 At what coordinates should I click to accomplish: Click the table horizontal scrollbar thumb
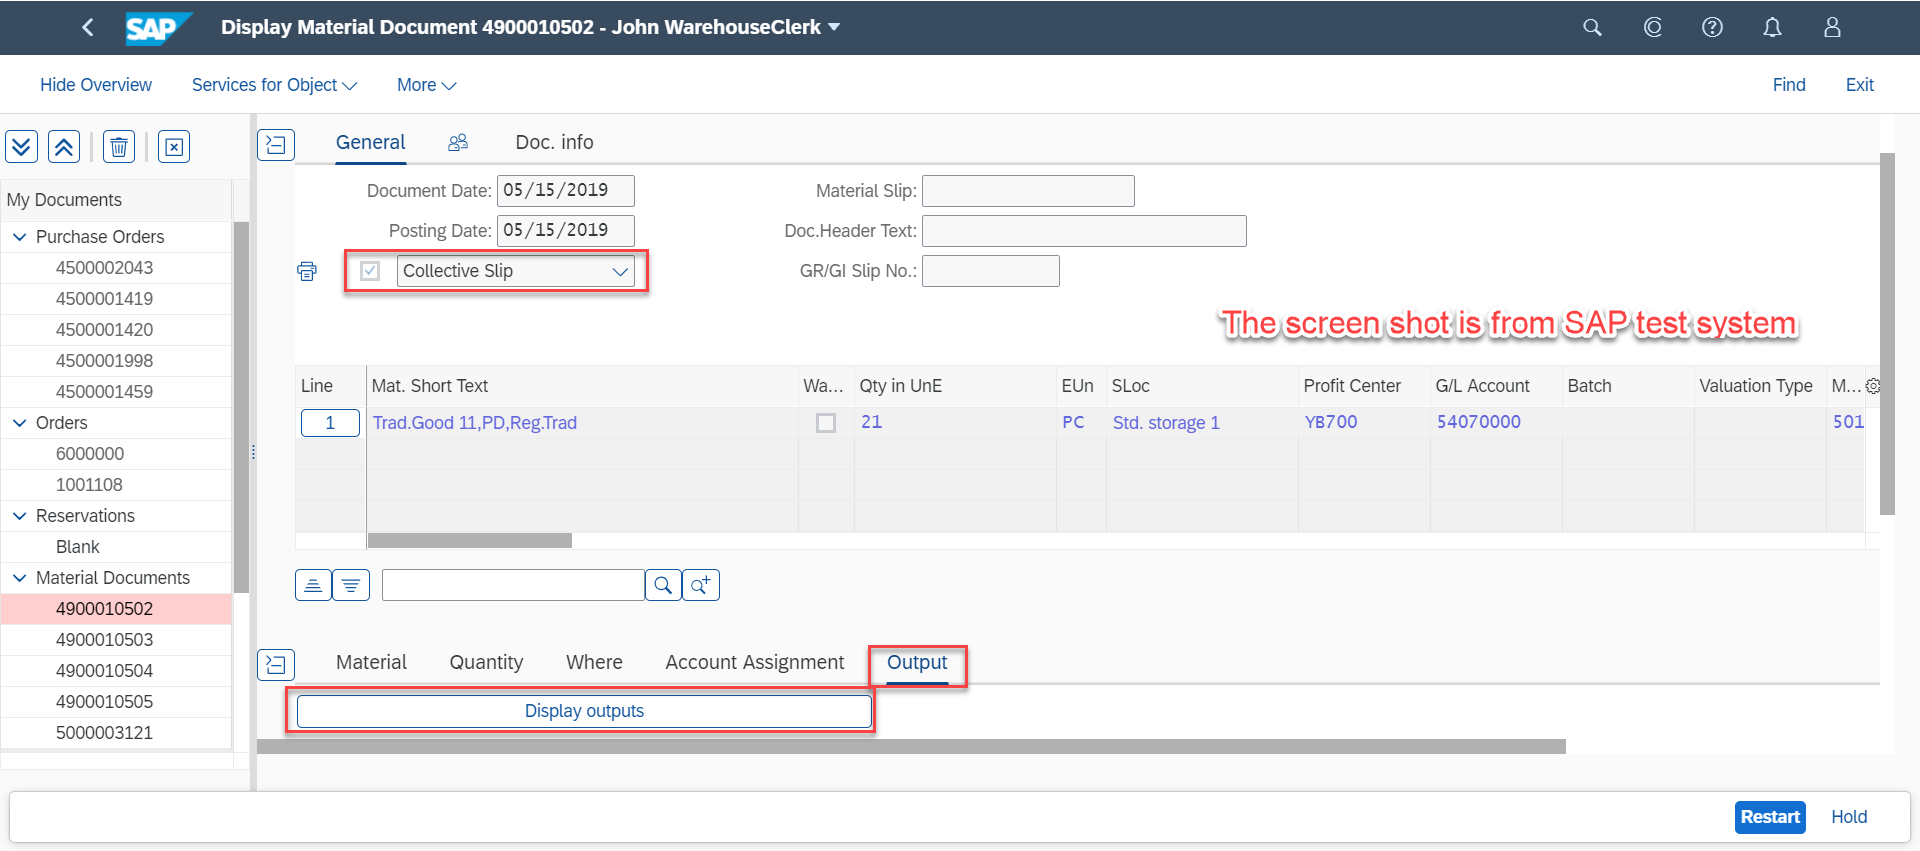point(470,541)
